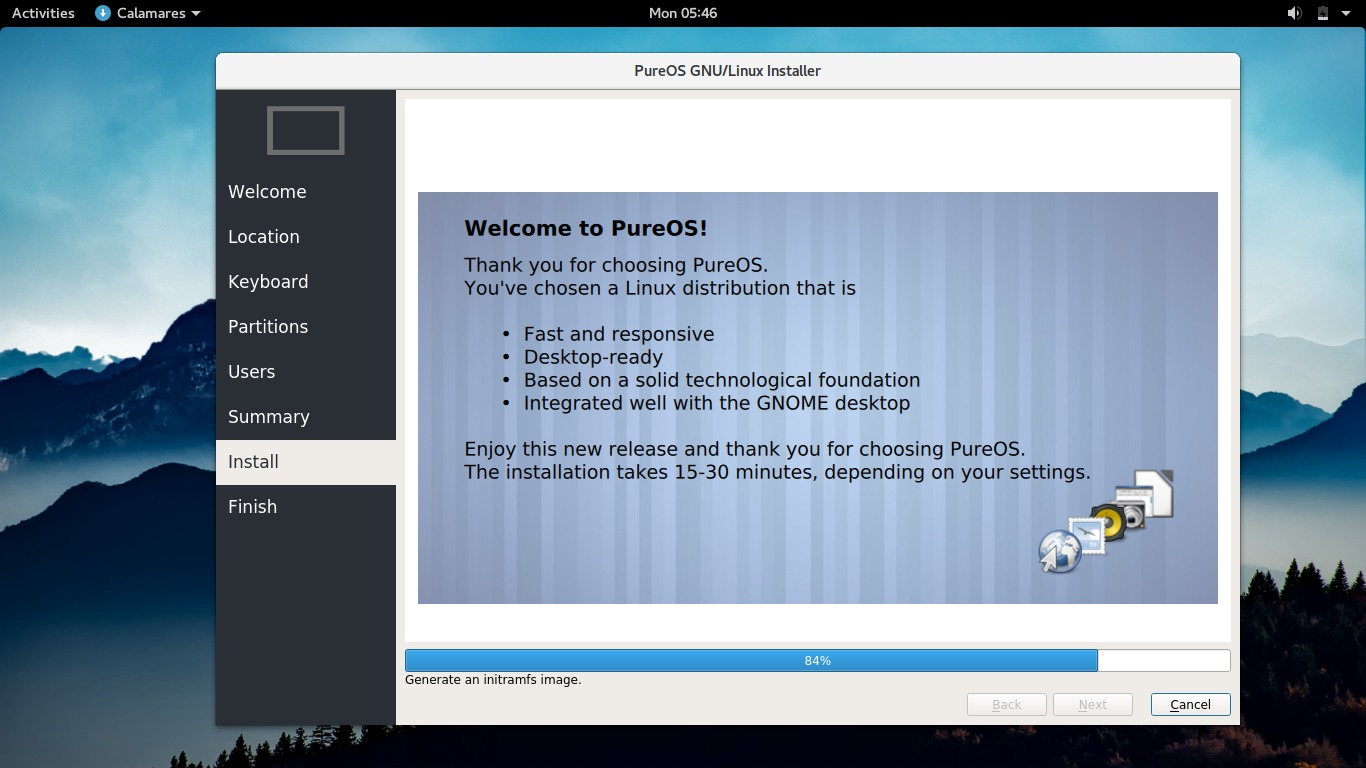1366x768 pixels.
Task: Click the disabled Next button
Action: coord(1093,704)
